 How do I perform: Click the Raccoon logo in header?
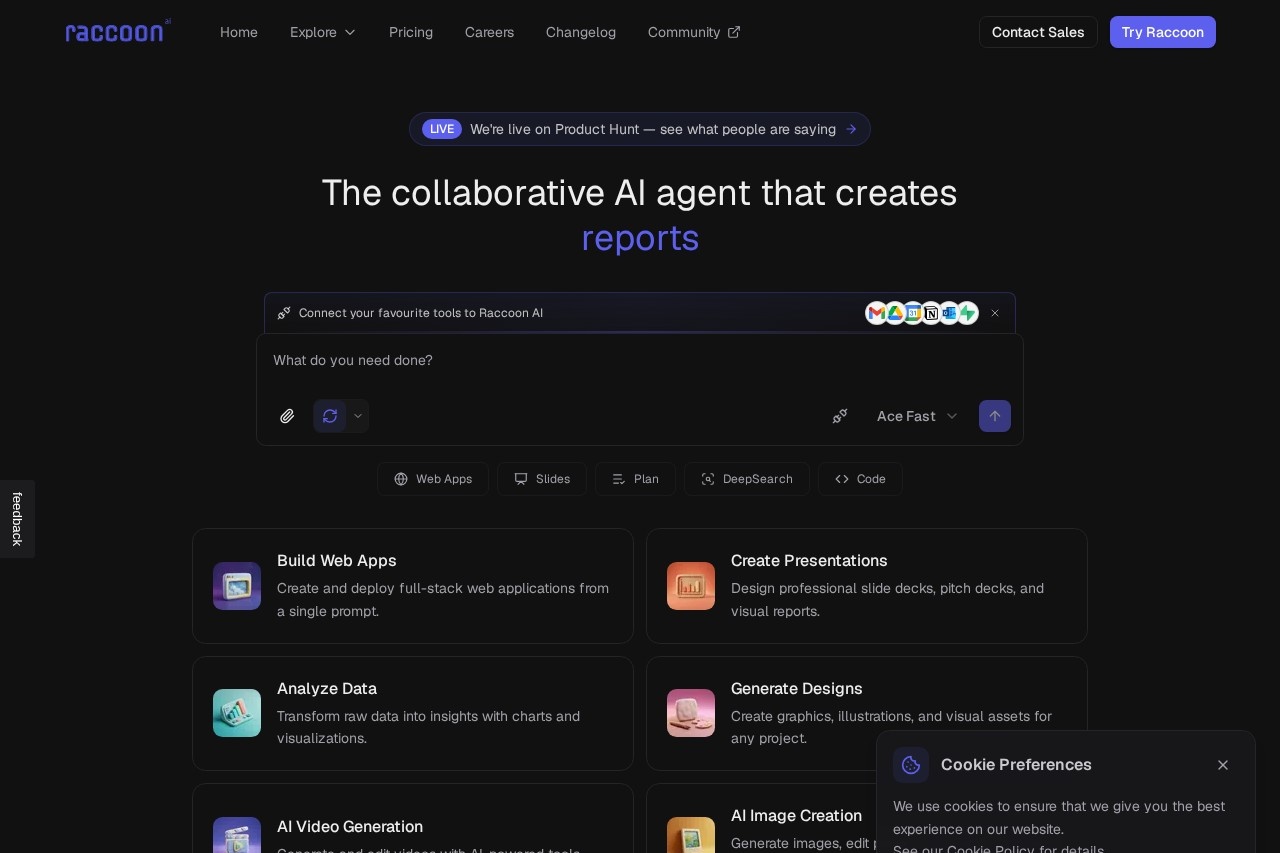click(118, 32)
